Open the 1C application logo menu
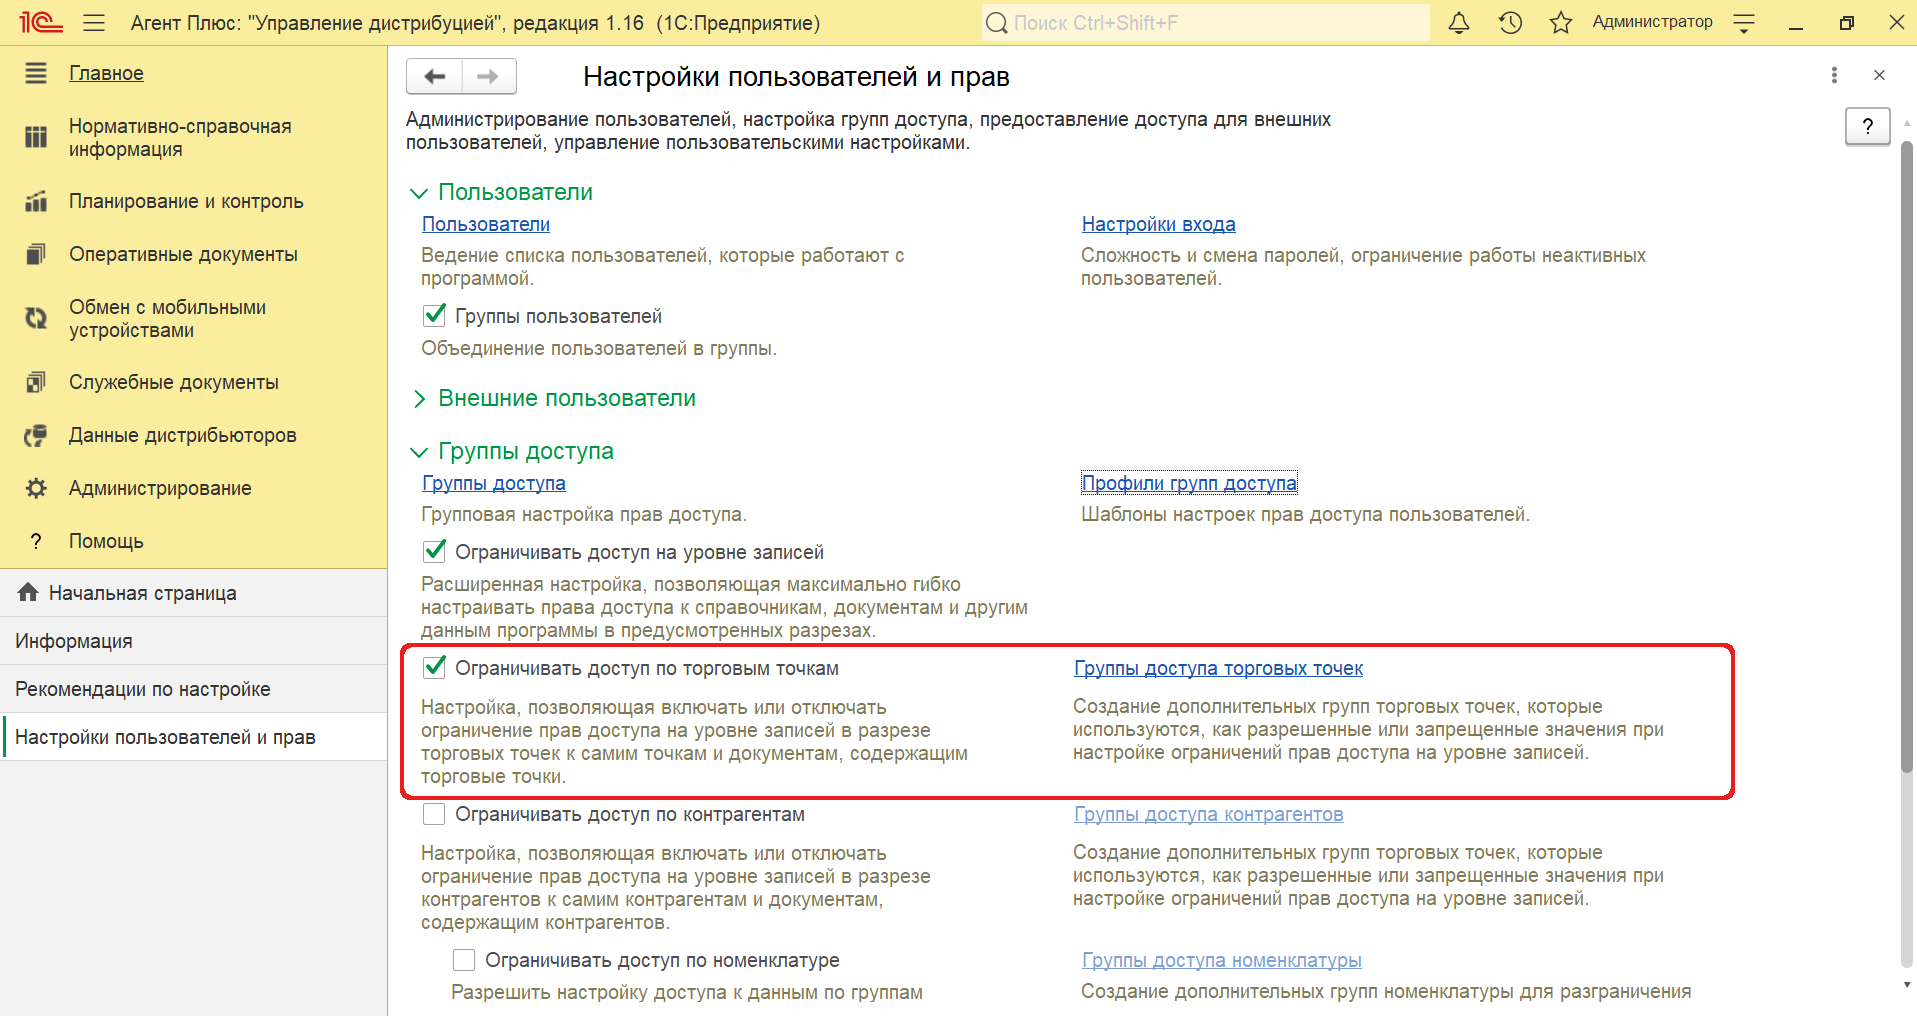This screenshot has width=1917, height=1016. (x=41, y=22)
